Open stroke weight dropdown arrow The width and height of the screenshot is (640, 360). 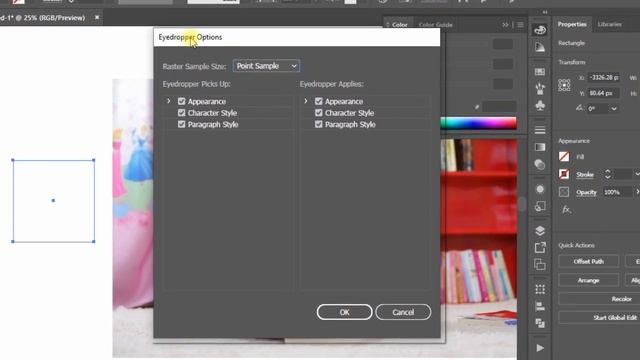(x=637, y=174)
